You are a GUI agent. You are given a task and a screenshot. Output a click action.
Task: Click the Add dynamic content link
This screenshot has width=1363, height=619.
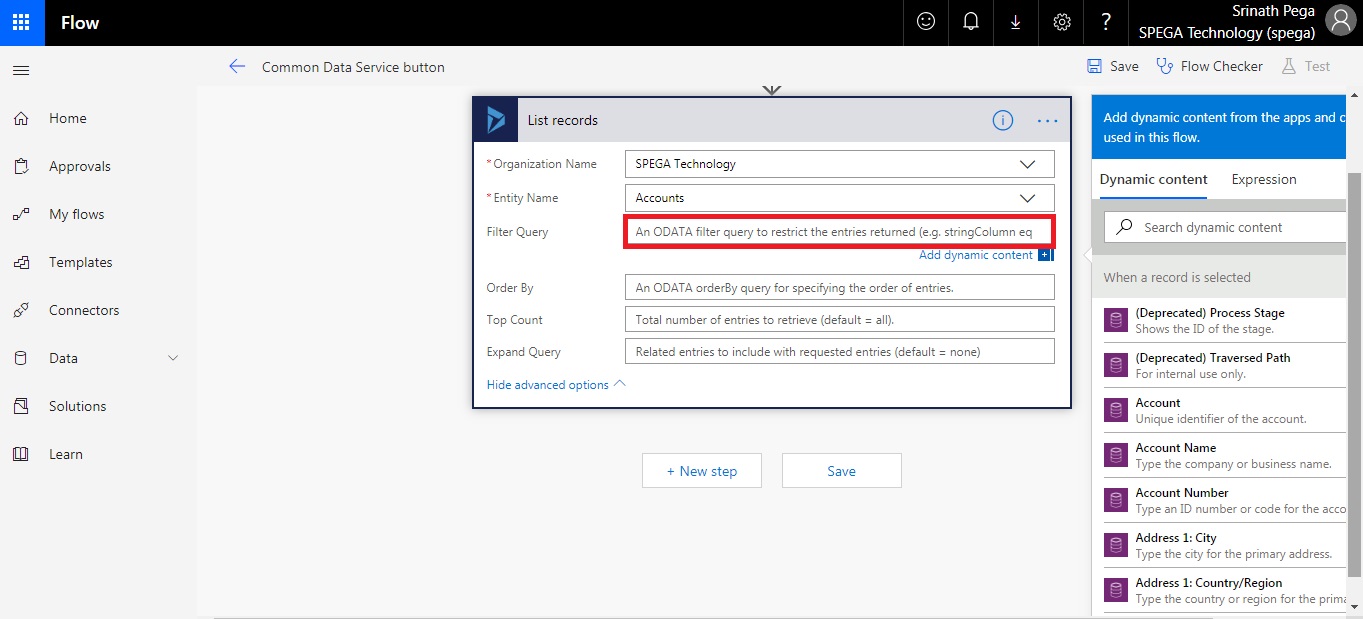976,255
